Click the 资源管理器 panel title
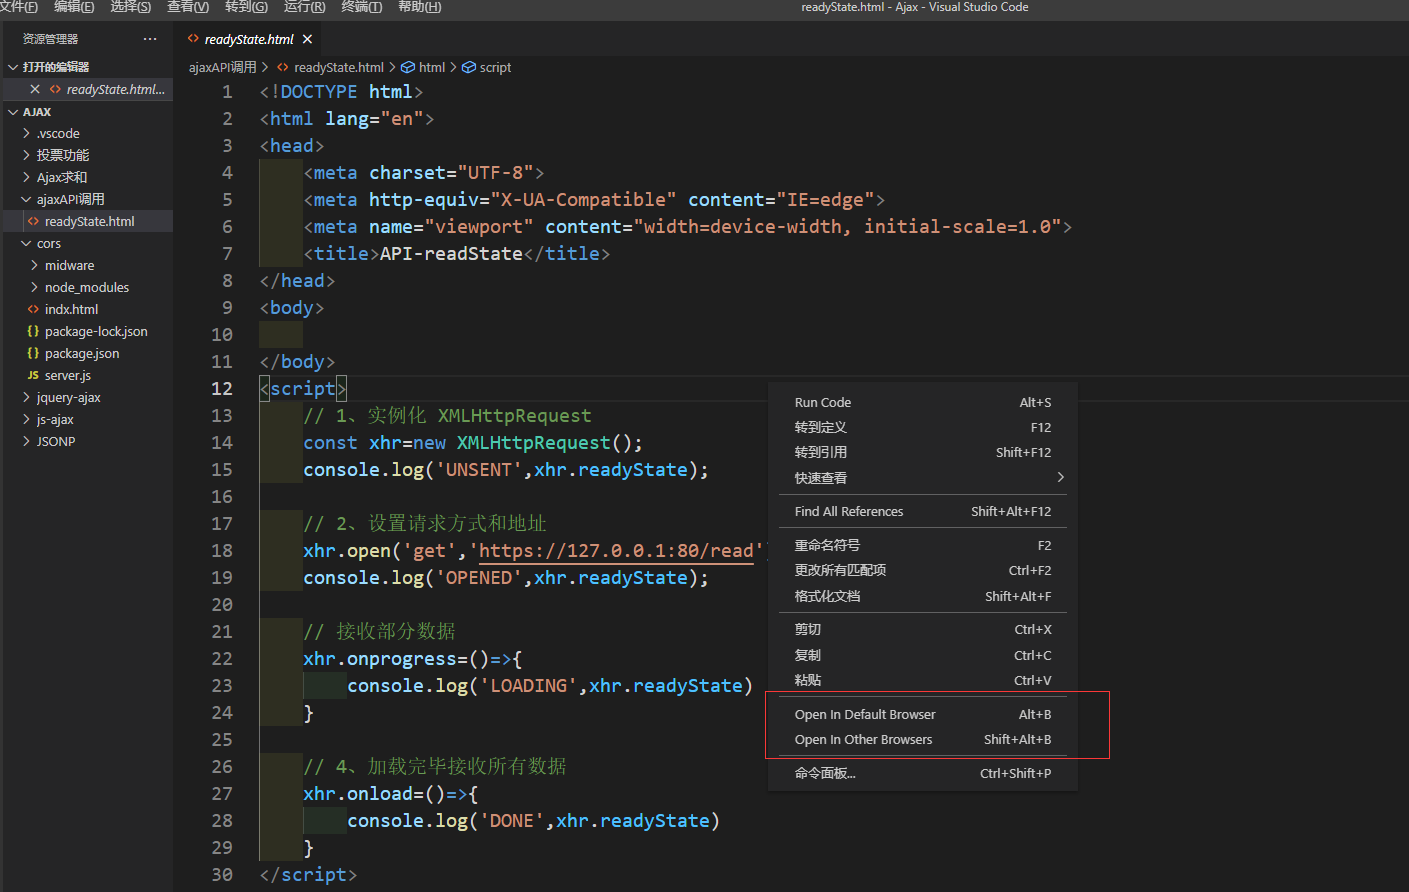The width and height of the screenshot is (1409, 892). (50, 39)
